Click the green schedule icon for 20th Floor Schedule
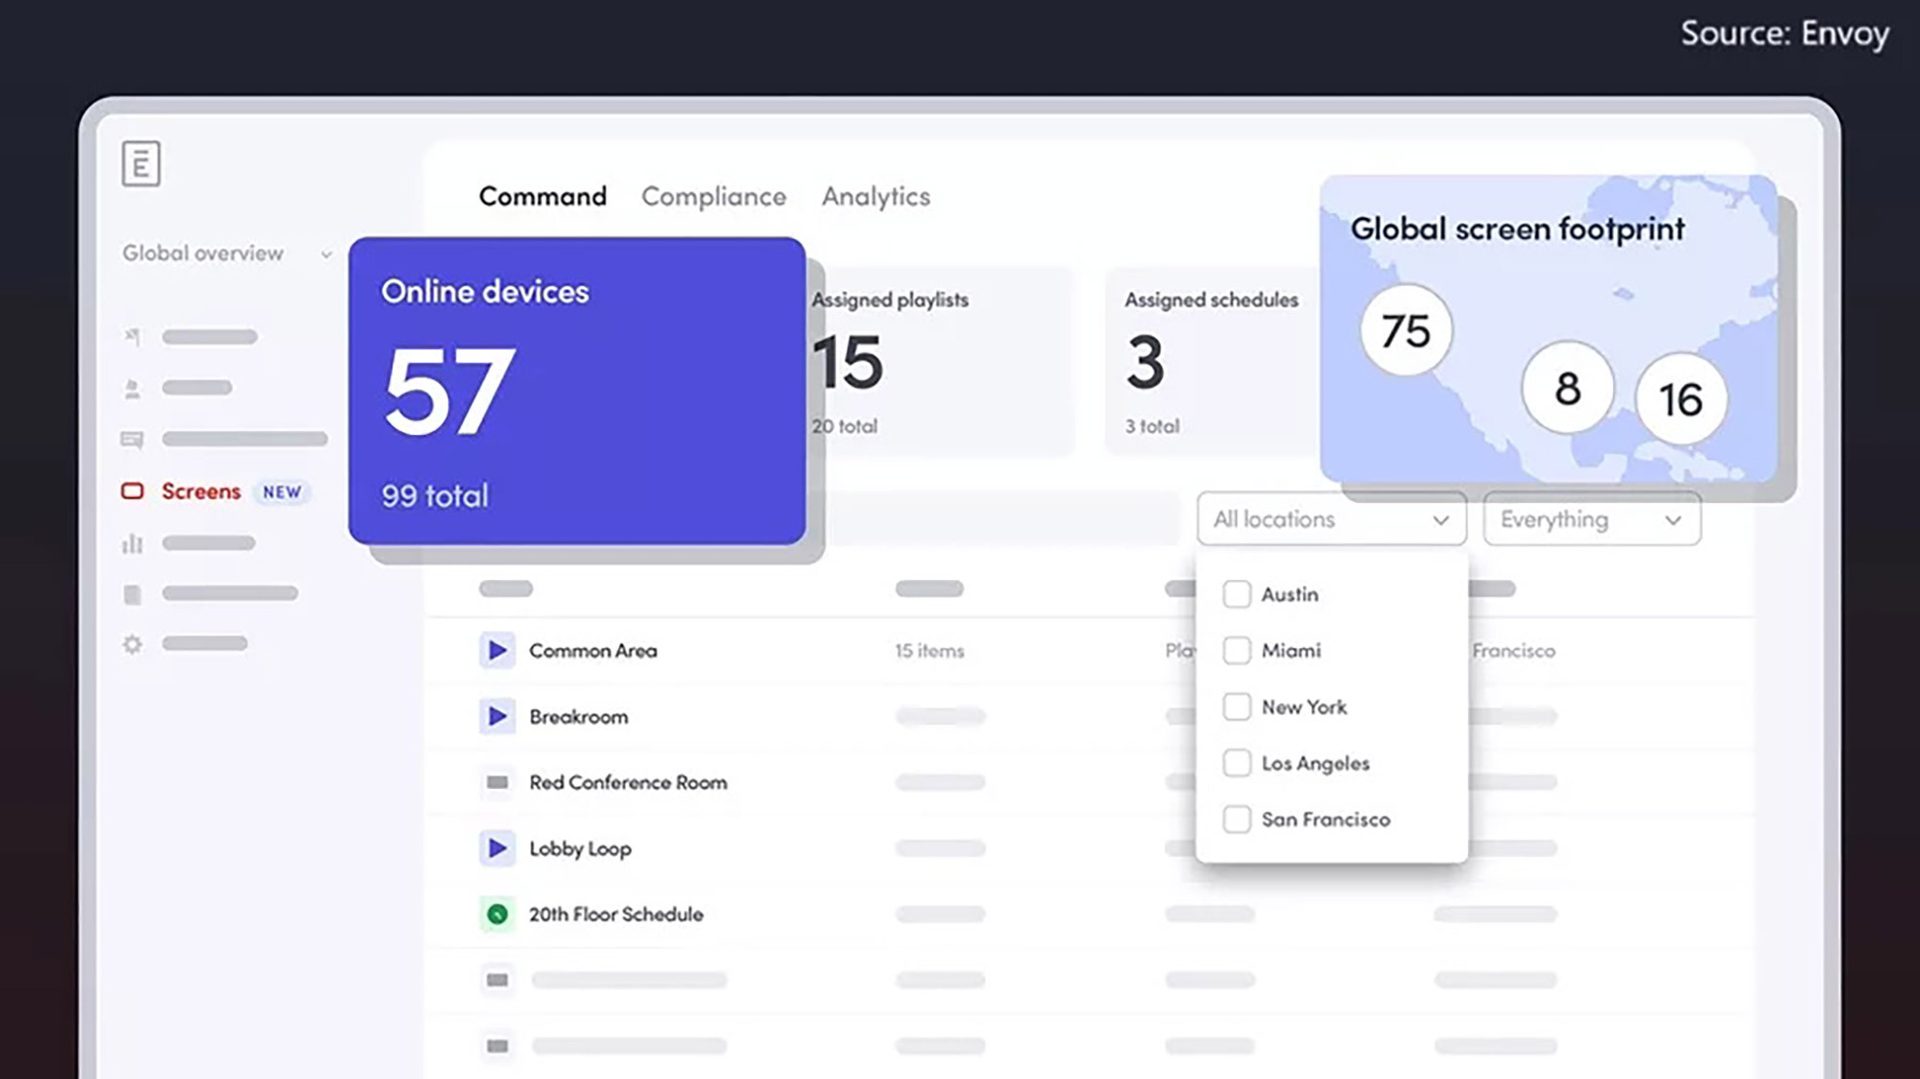The height and width of the screenshot is (1079, 1920). pos(498,913)
